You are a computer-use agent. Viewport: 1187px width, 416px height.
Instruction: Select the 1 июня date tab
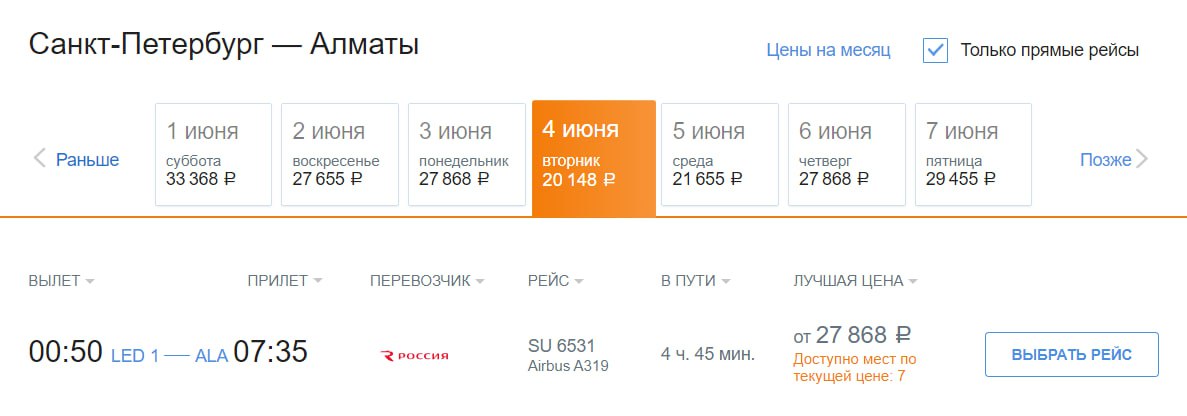click(213, 154)
